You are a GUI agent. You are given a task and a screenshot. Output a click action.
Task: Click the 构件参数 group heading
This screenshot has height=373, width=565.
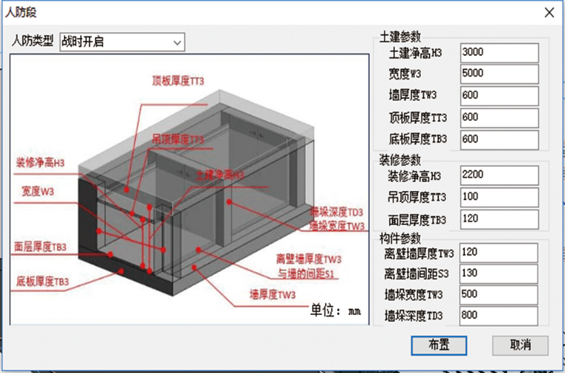point(400,238)
